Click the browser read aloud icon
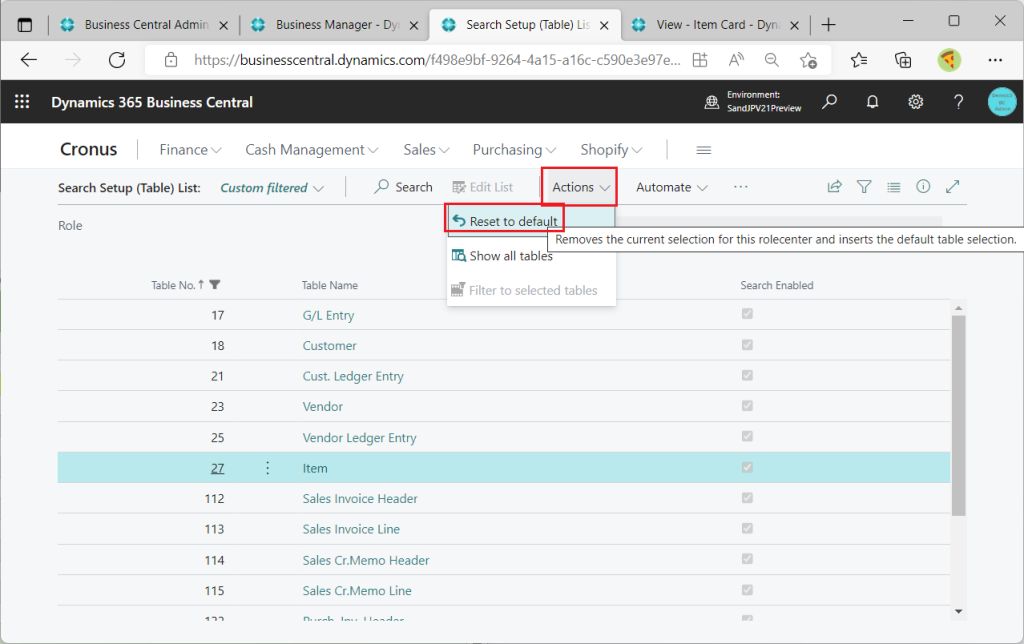1024x644 pixels. [x=736, y=60]
